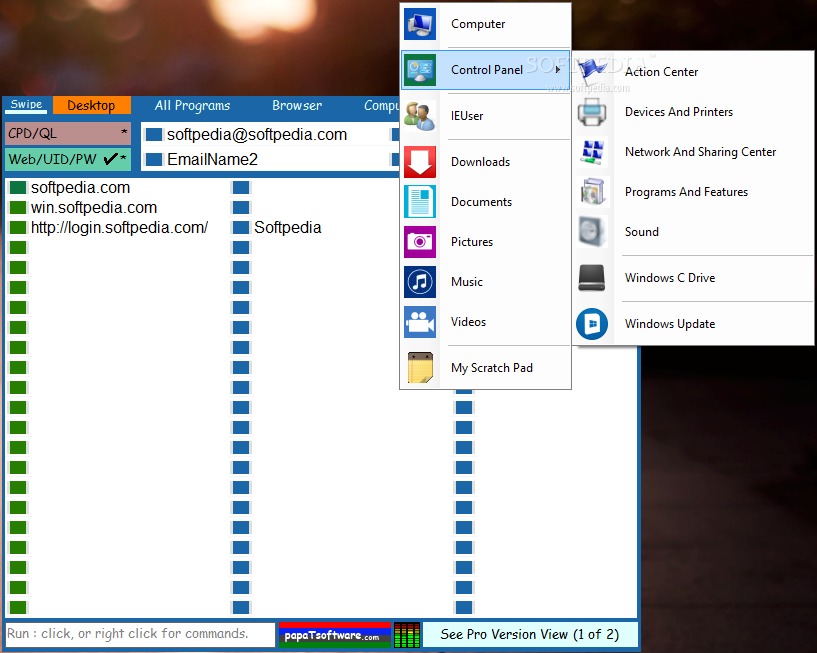817x653 pixels.
Task: Click the Pictures camera icon
Action: [419, 242]
